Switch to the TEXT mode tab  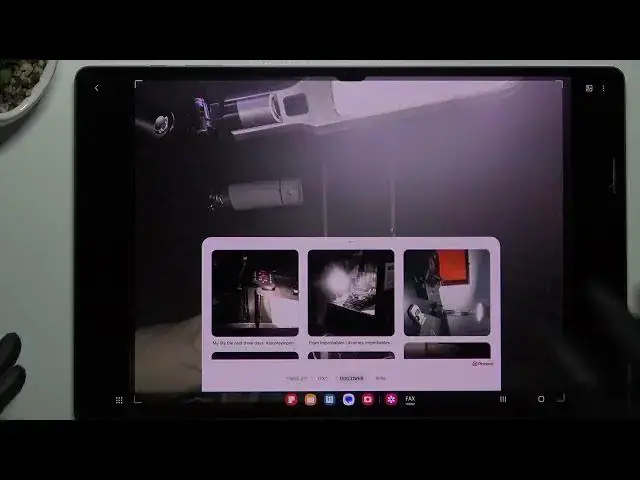click(322, 378)
